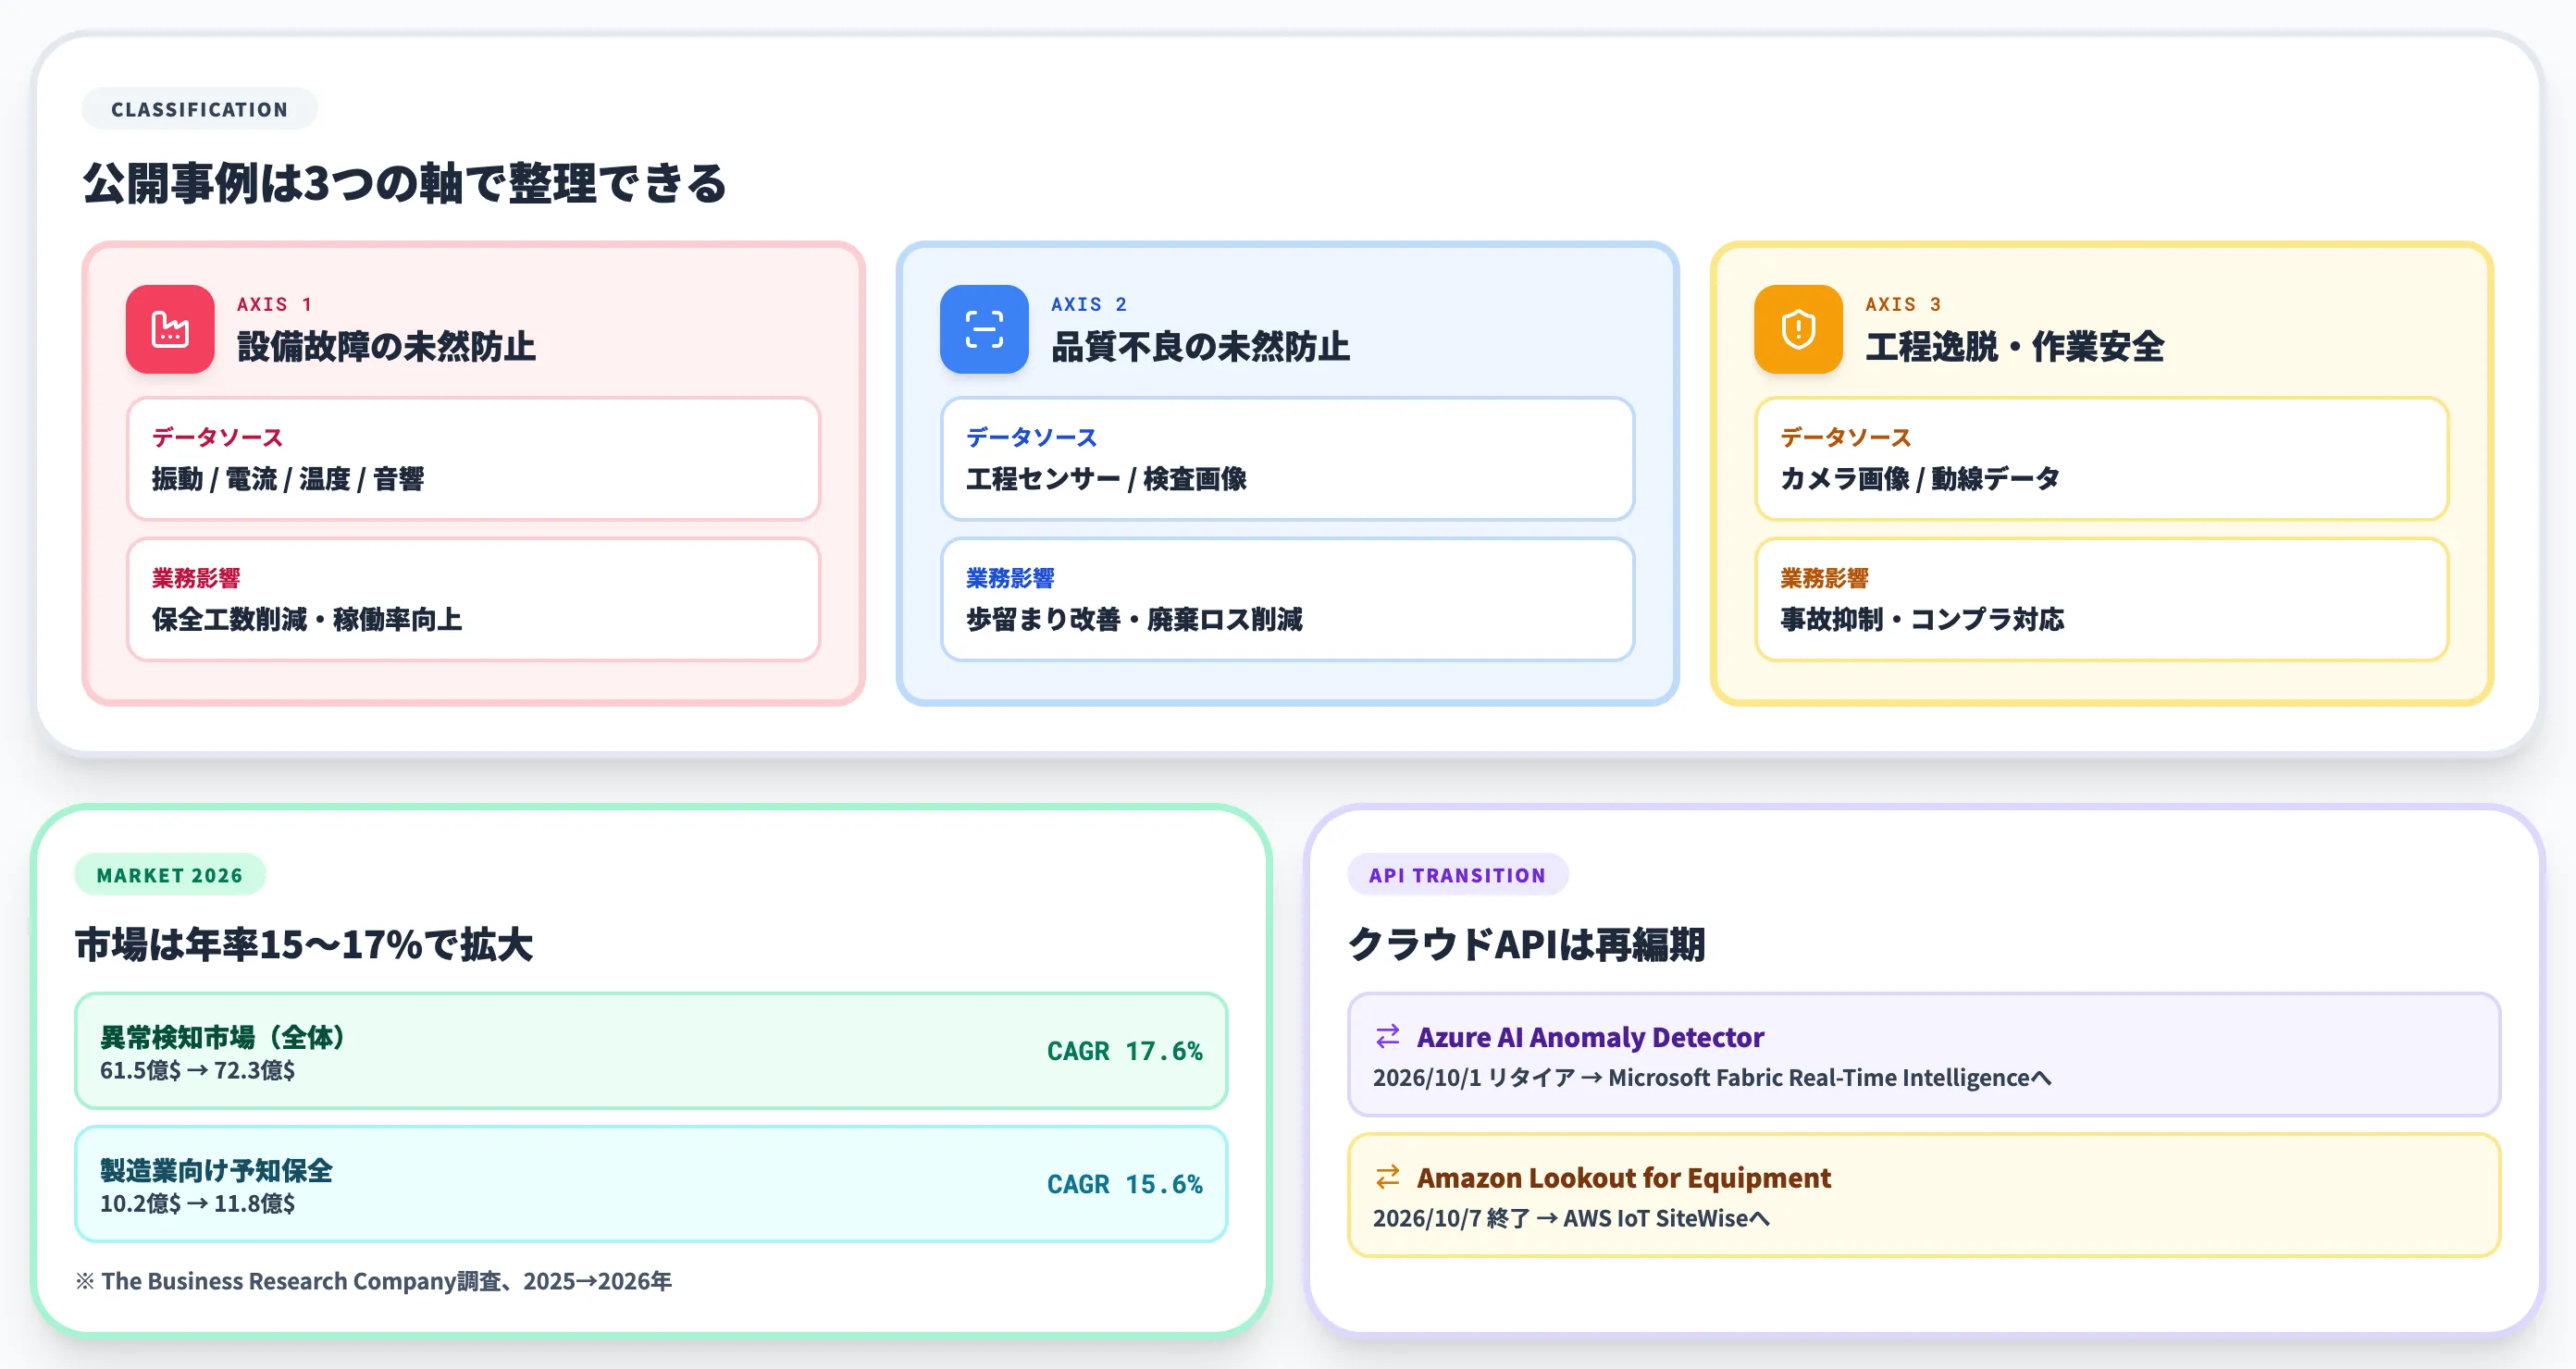Click the MARKET 2026 badge
Screen dimensions: 2576x1369
coord(169,874)
